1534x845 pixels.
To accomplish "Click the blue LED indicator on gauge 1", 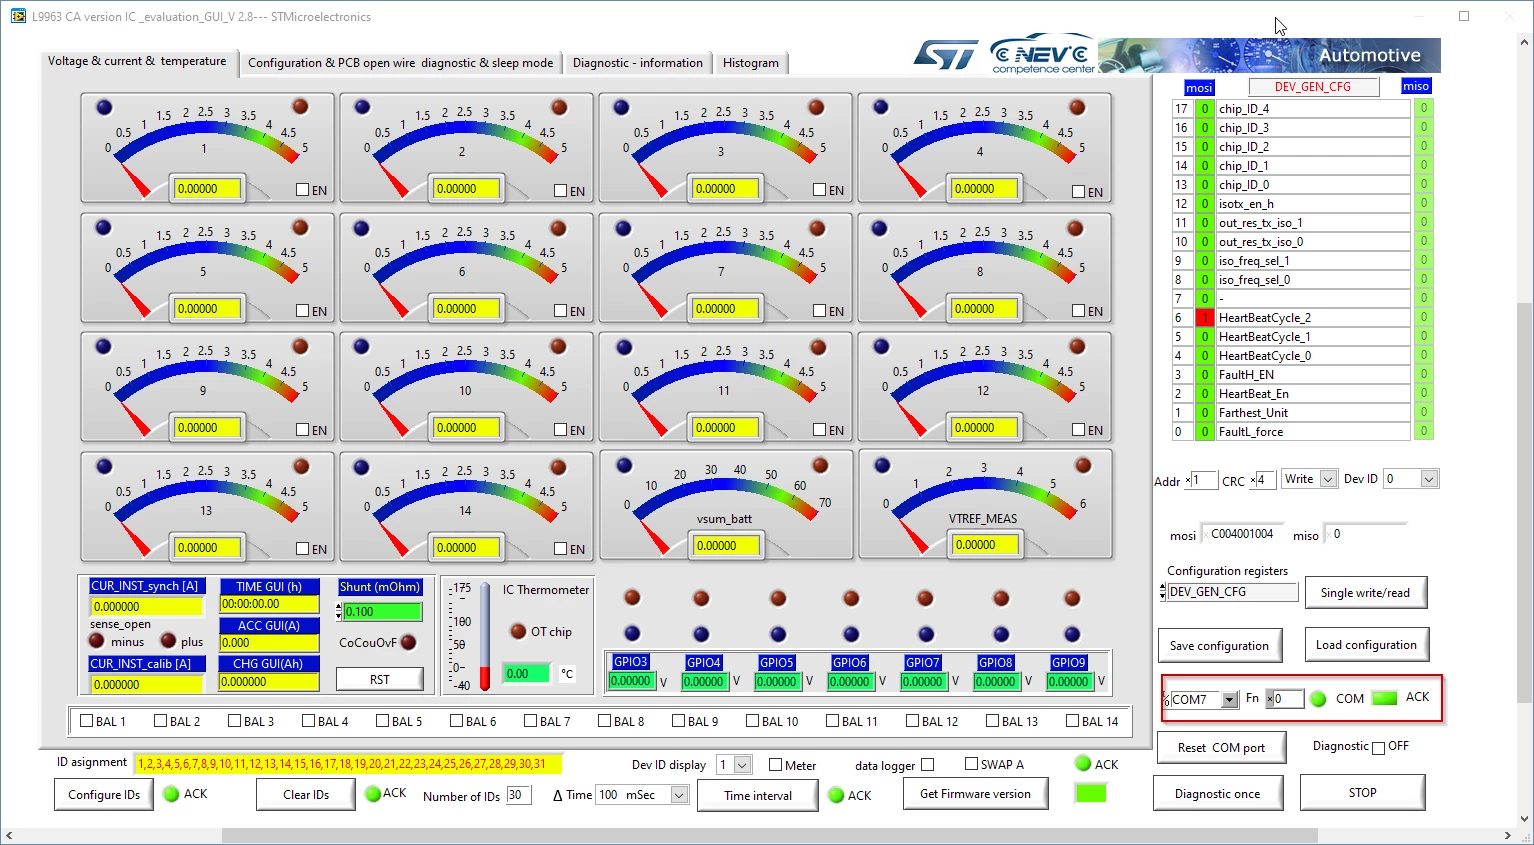I will click(104, 107).
